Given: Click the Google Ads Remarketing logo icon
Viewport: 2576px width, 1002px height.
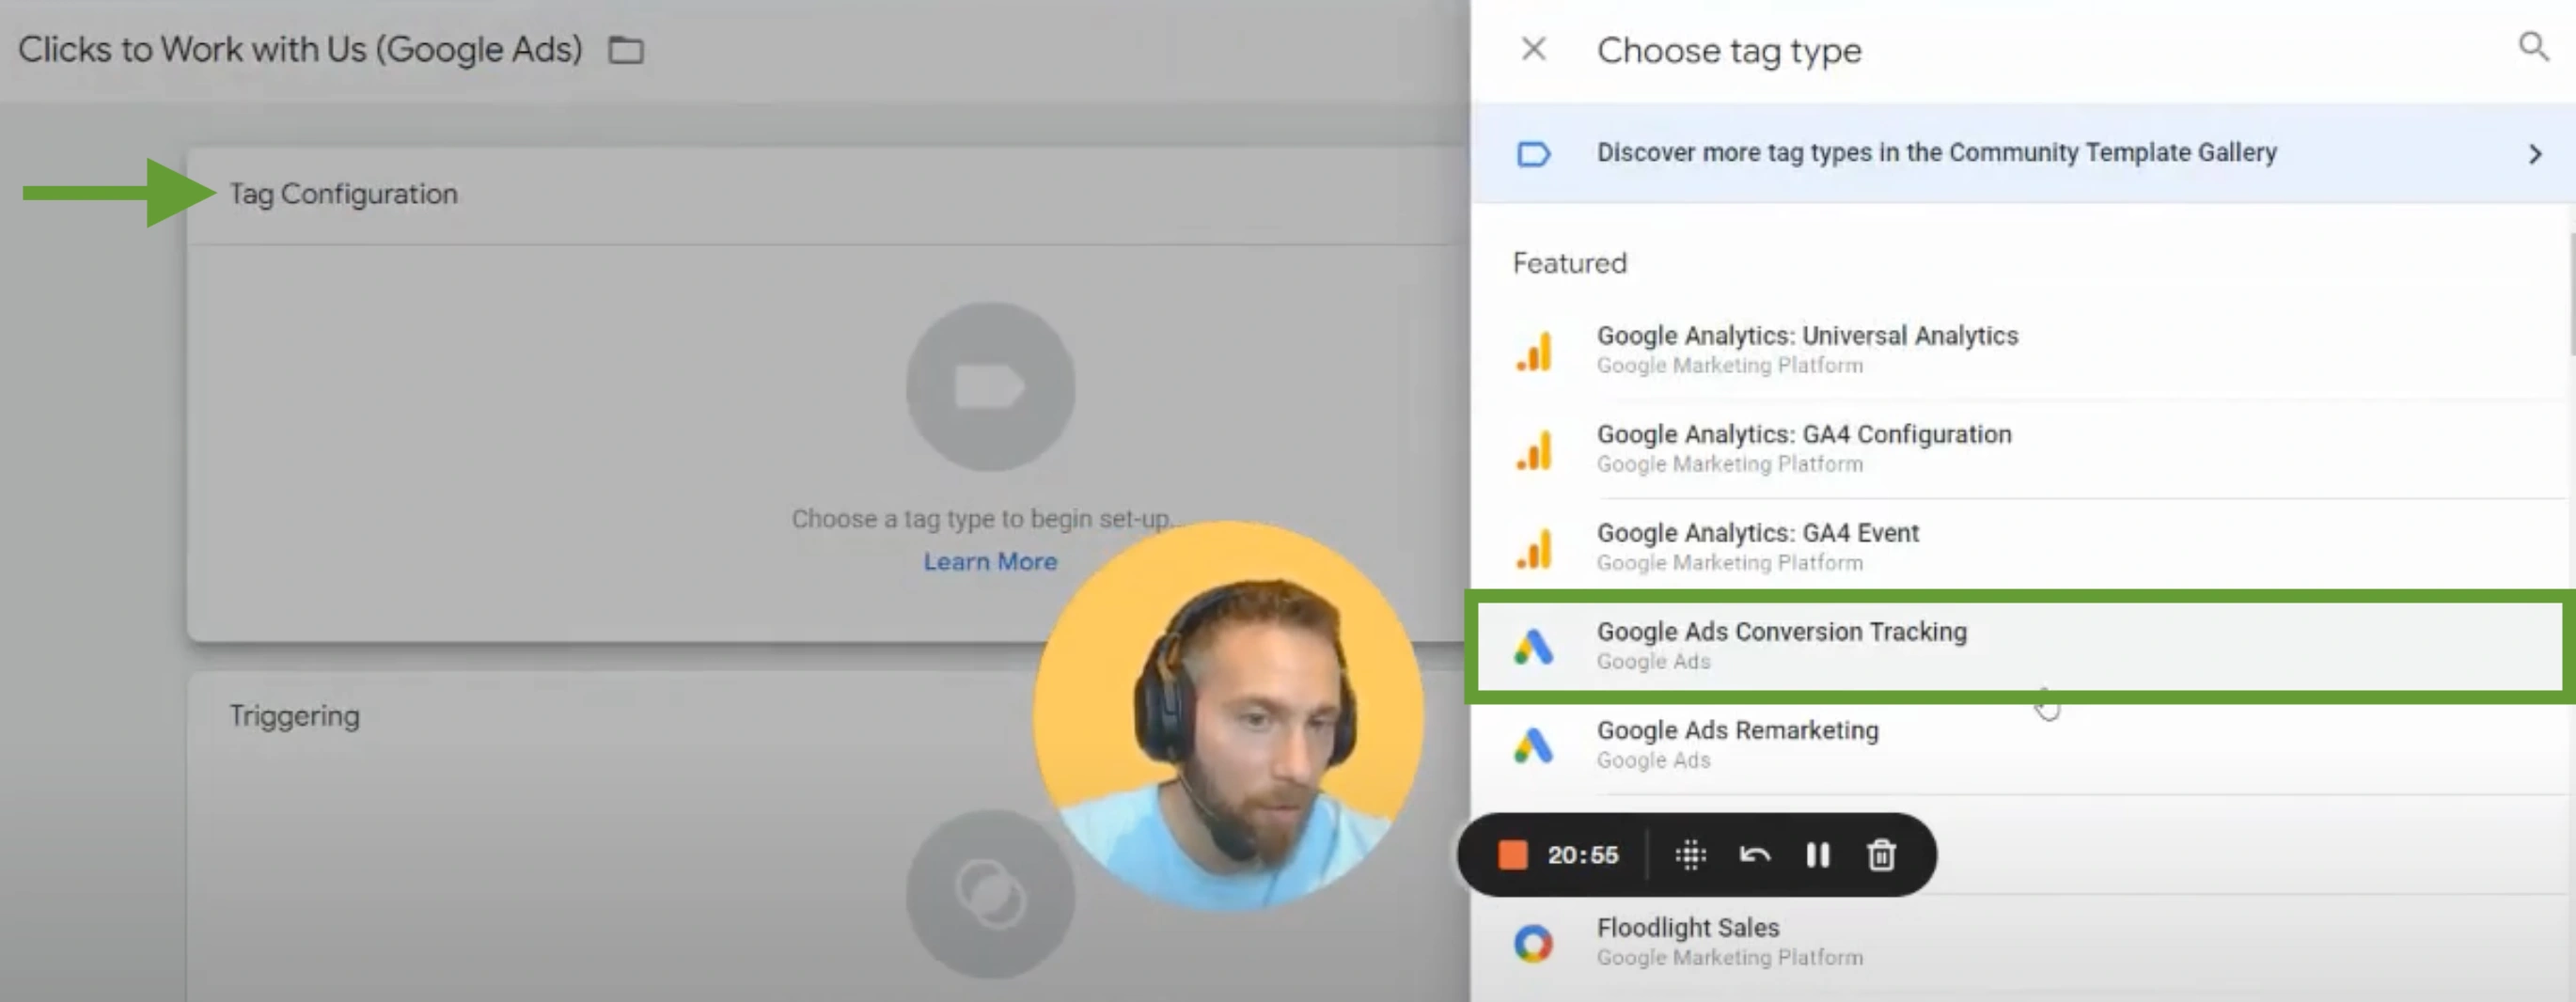Looking at the screenshot, I should pos(1533,746).
